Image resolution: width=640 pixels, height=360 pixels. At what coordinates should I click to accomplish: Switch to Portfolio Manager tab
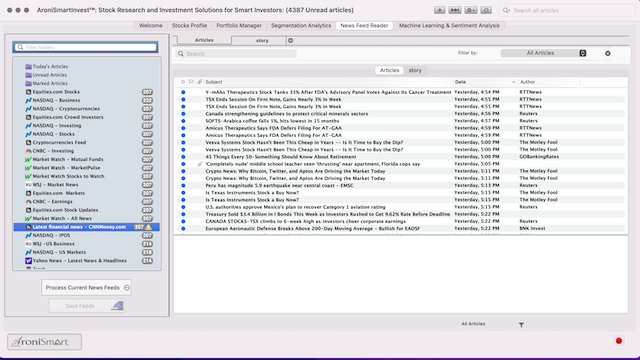239,25
